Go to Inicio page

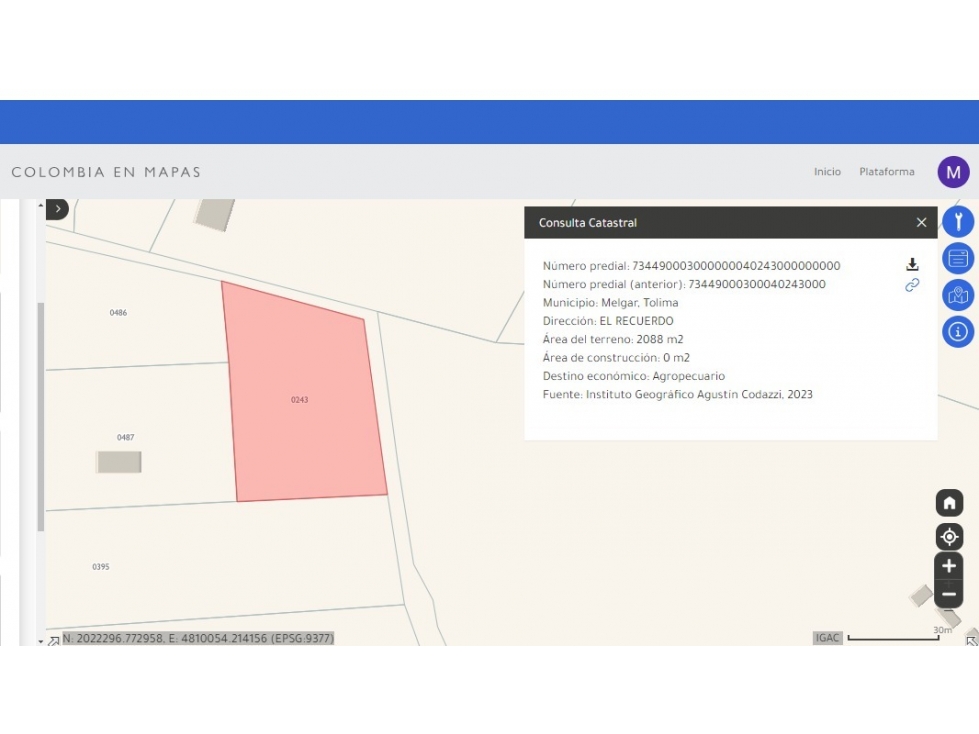[x=827, y=172]
